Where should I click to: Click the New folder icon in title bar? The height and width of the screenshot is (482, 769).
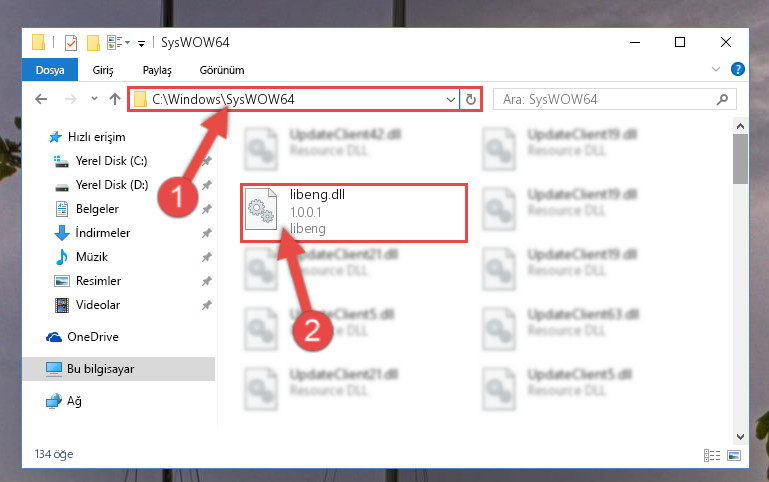click(93, 43)
